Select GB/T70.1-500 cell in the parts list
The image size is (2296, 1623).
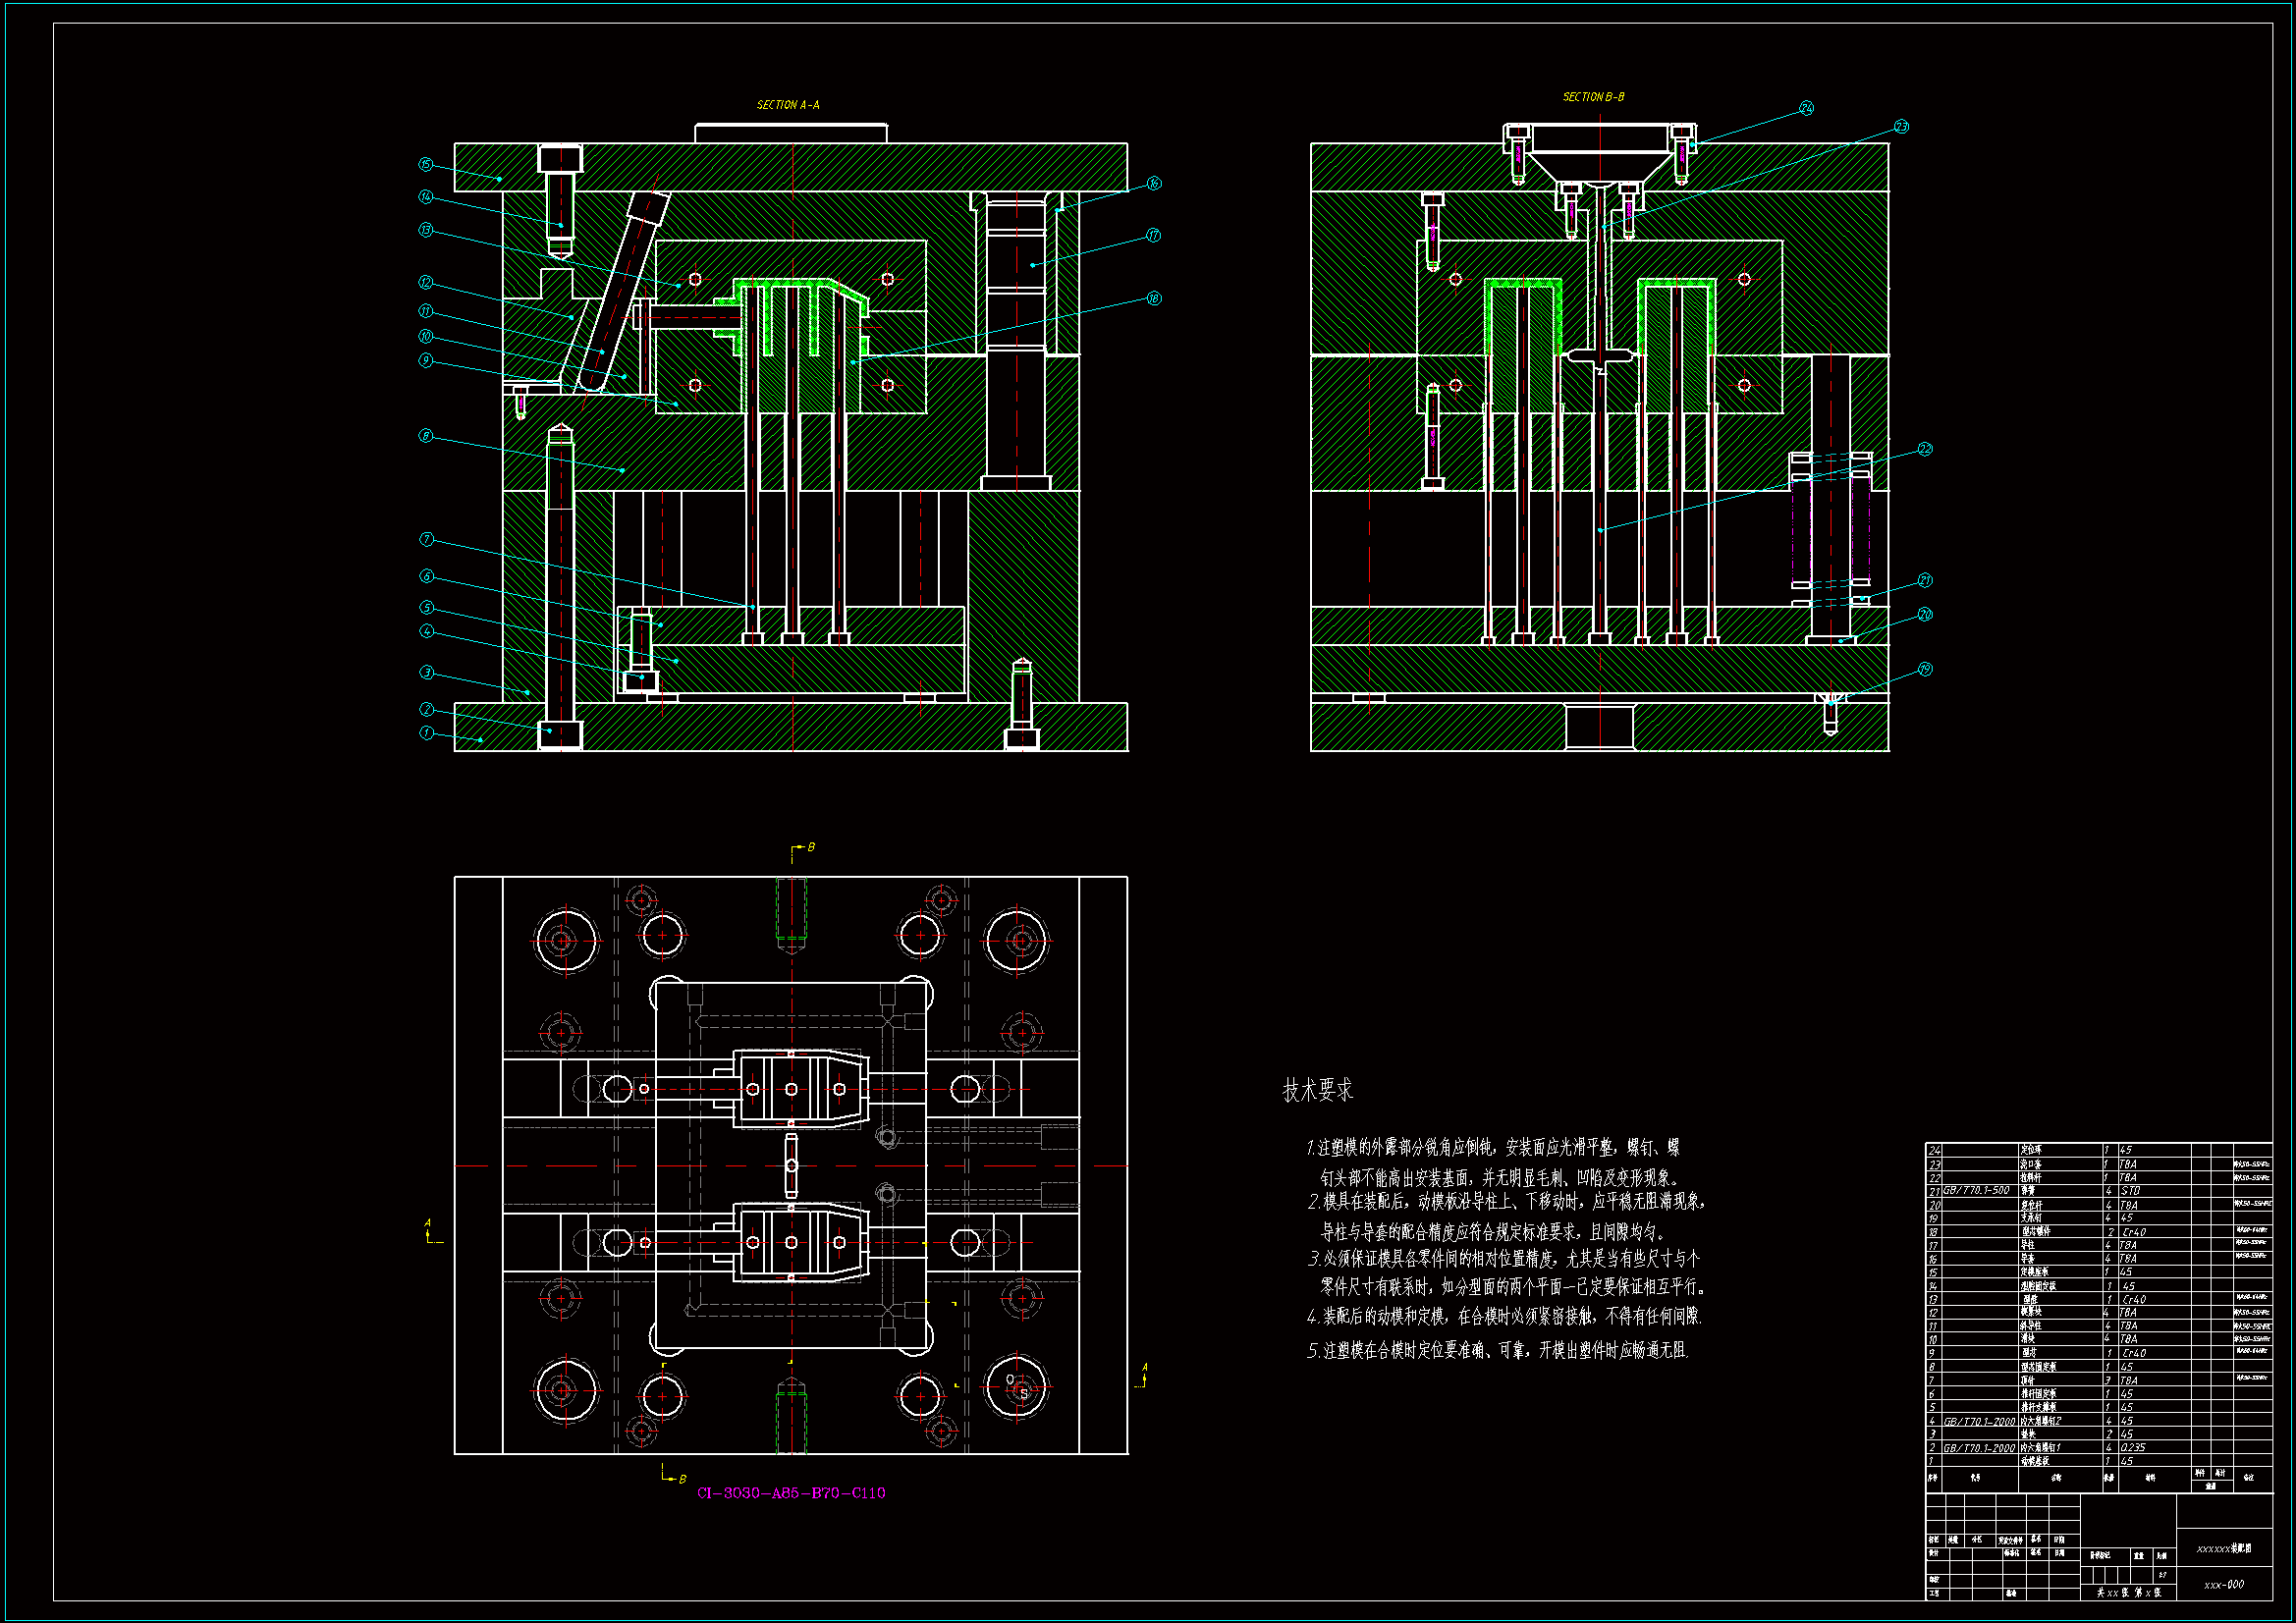(1976, 1191)
